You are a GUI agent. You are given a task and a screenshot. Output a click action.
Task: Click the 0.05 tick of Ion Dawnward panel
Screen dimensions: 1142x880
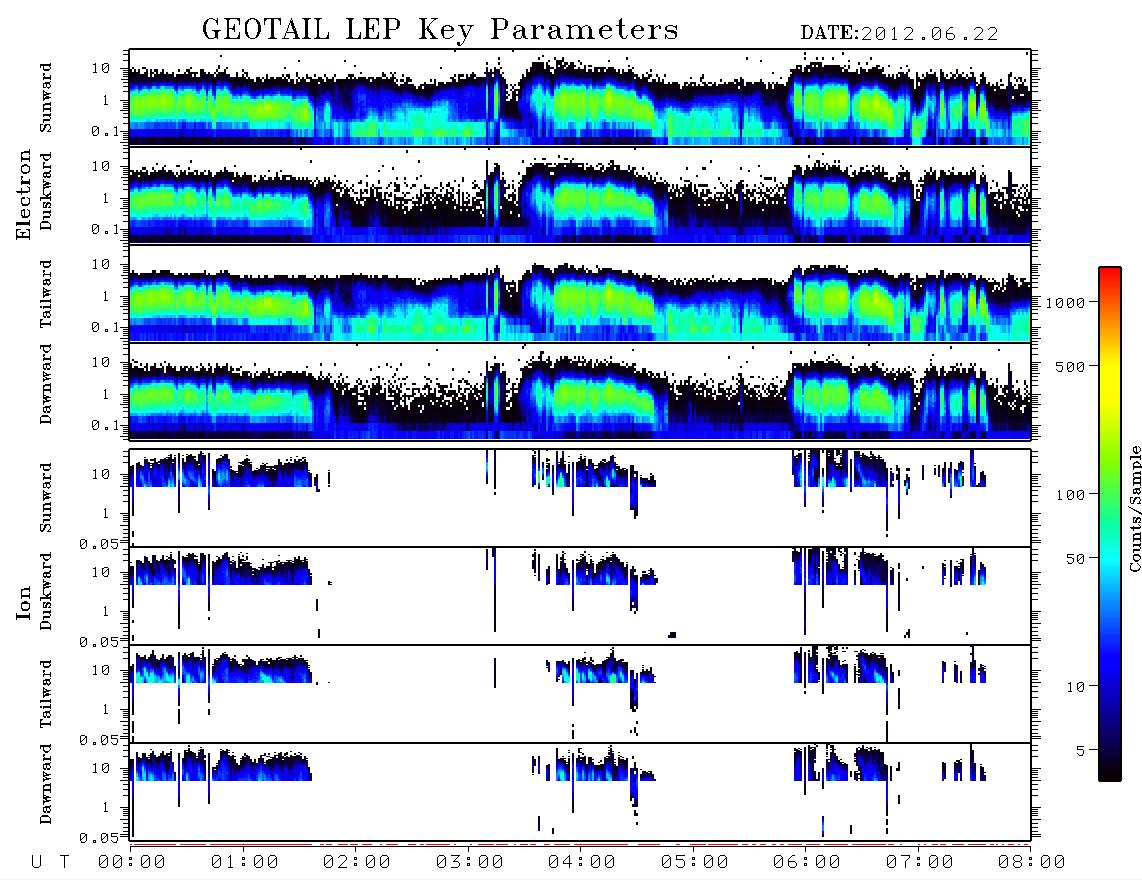[x=98, y=838]
